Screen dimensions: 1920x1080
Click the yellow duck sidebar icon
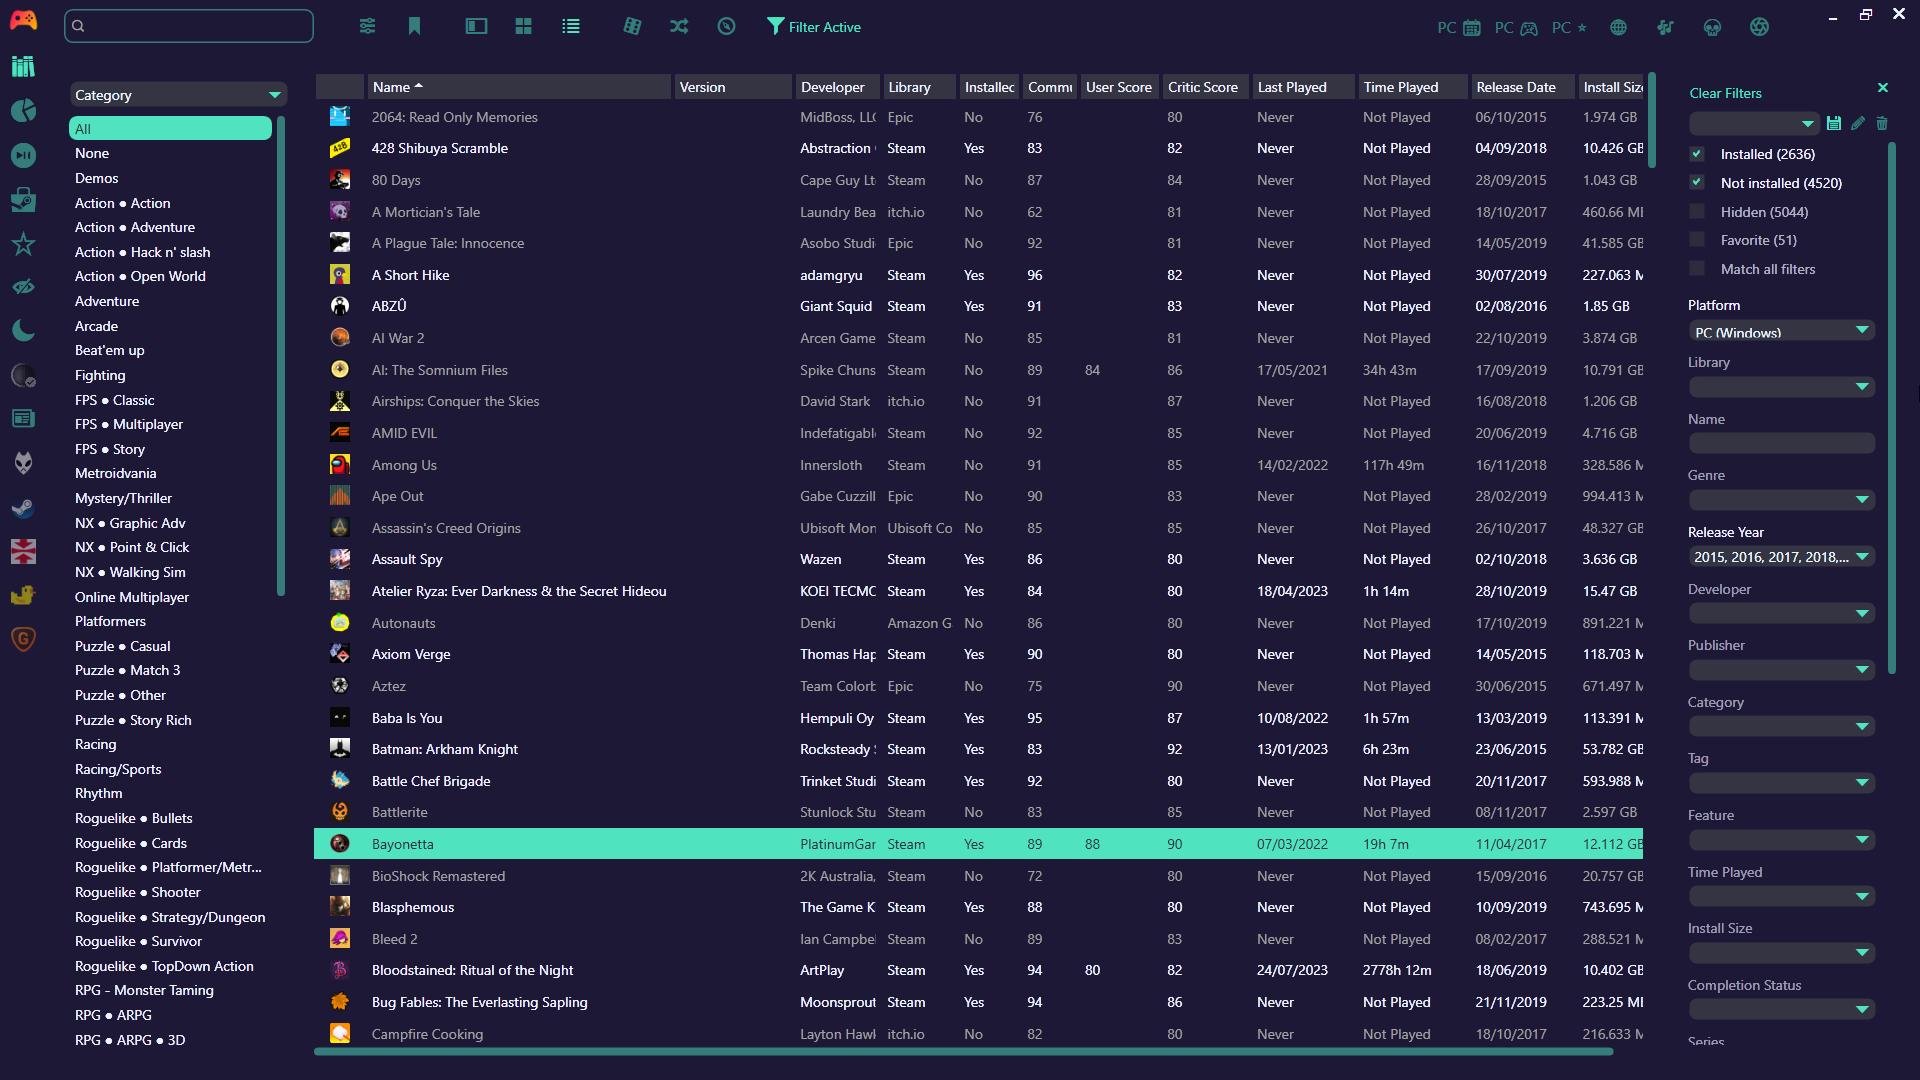tap(23, 595)
